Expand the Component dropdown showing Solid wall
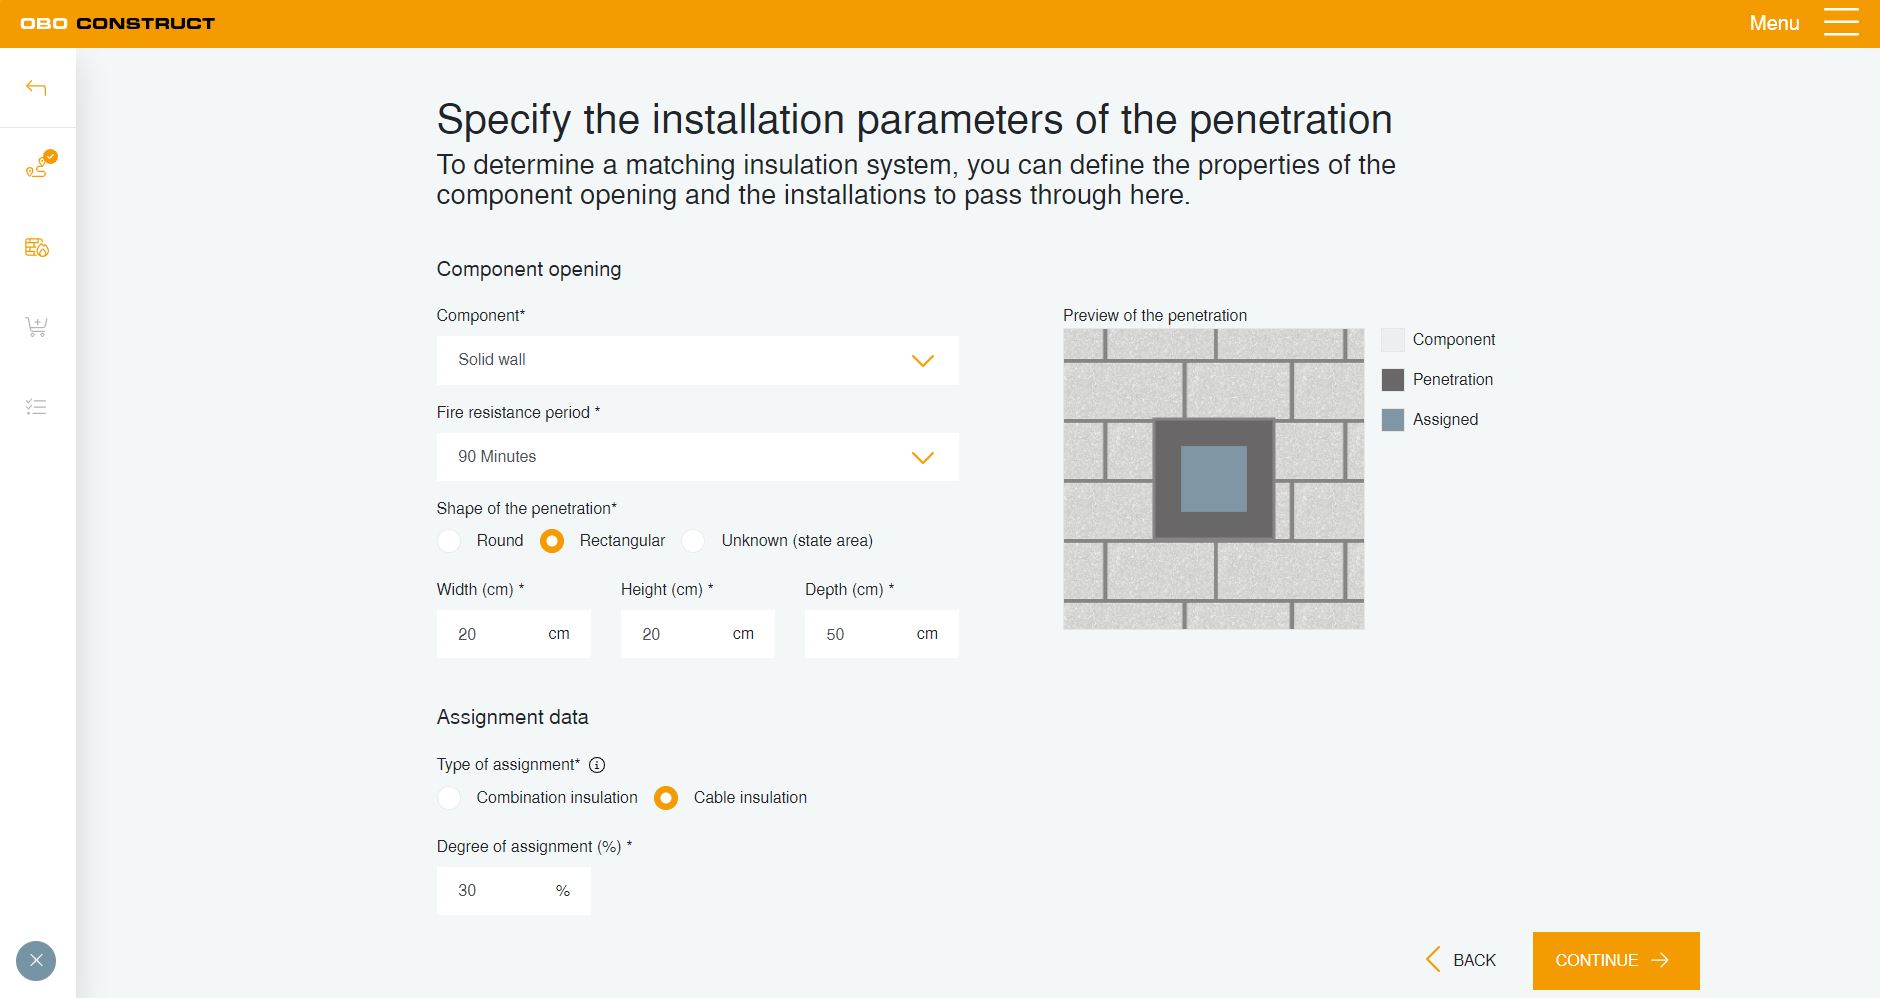 [697, 360]
